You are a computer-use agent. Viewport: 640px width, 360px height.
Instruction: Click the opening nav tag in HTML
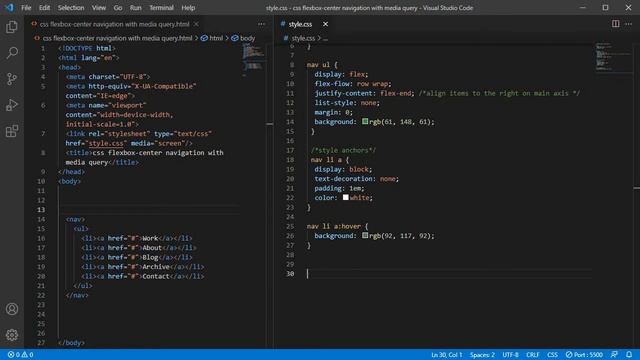[x=75, y=220]
